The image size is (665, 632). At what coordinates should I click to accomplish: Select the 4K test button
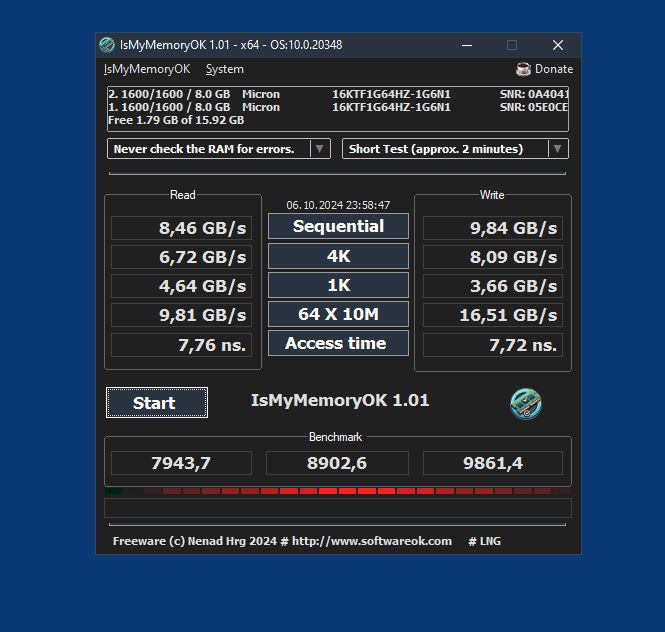[338, 256]
